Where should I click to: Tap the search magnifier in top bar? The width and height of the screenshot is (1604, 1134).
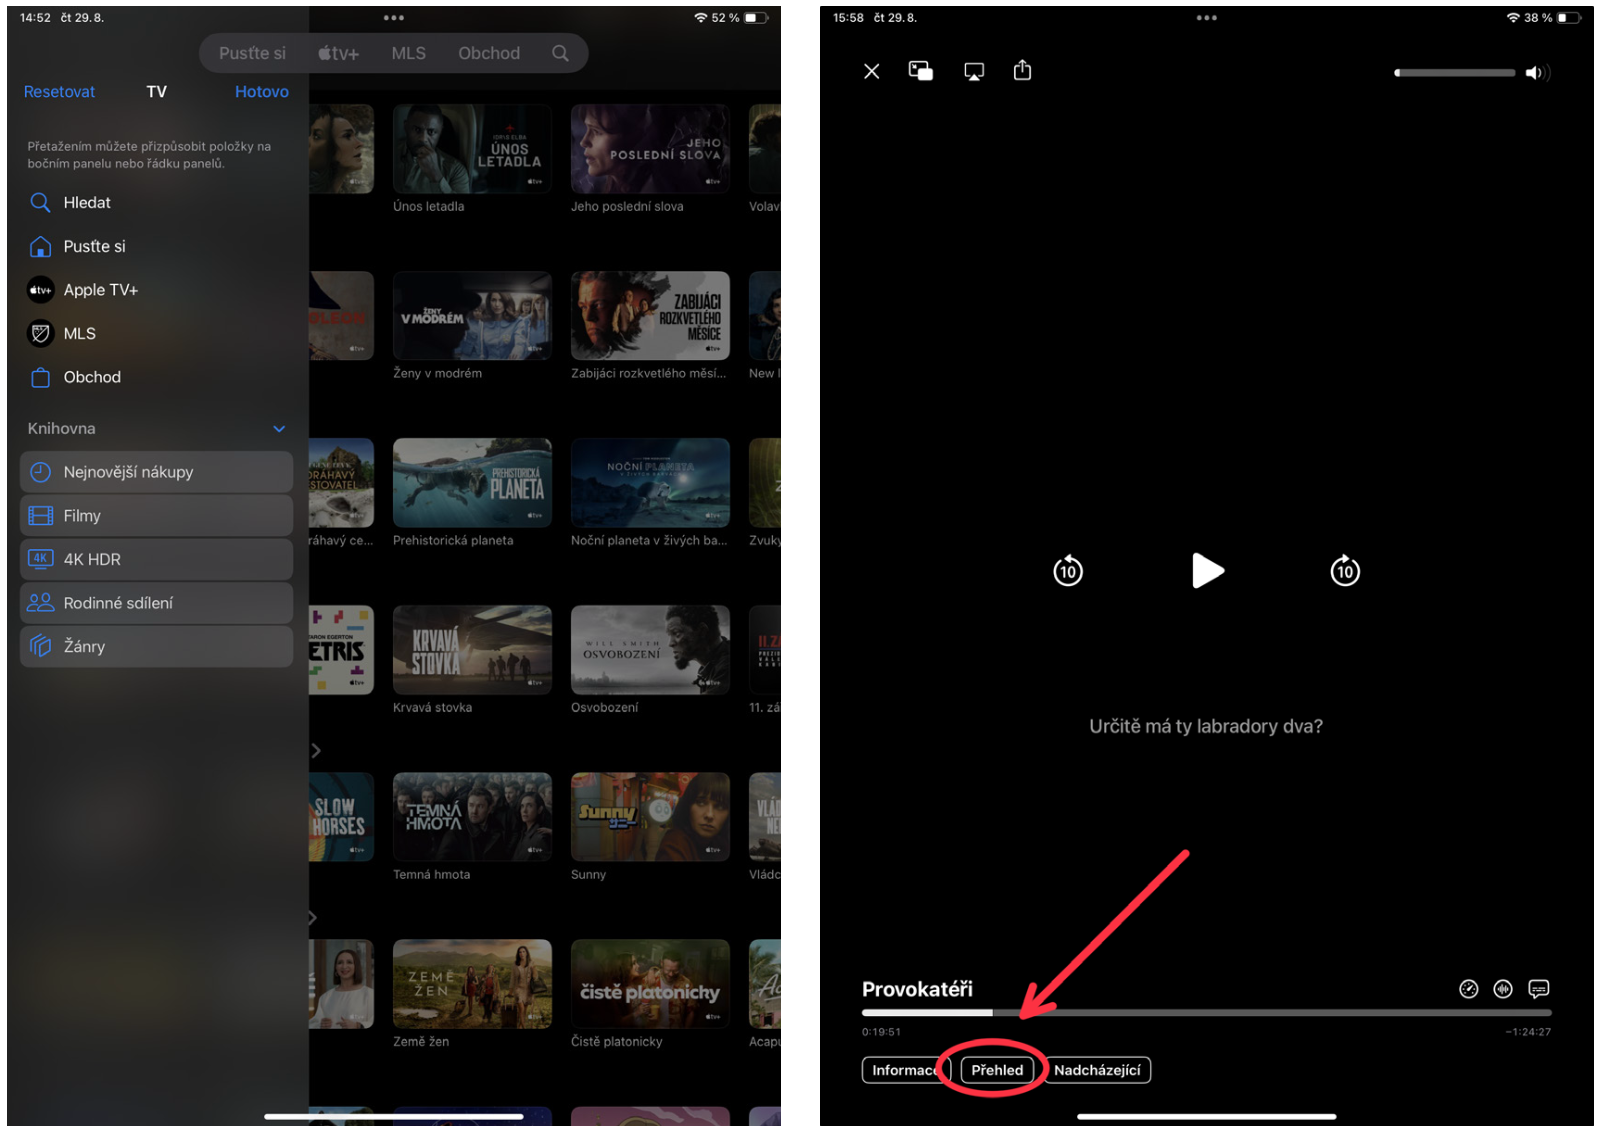(x=560, y=54)
